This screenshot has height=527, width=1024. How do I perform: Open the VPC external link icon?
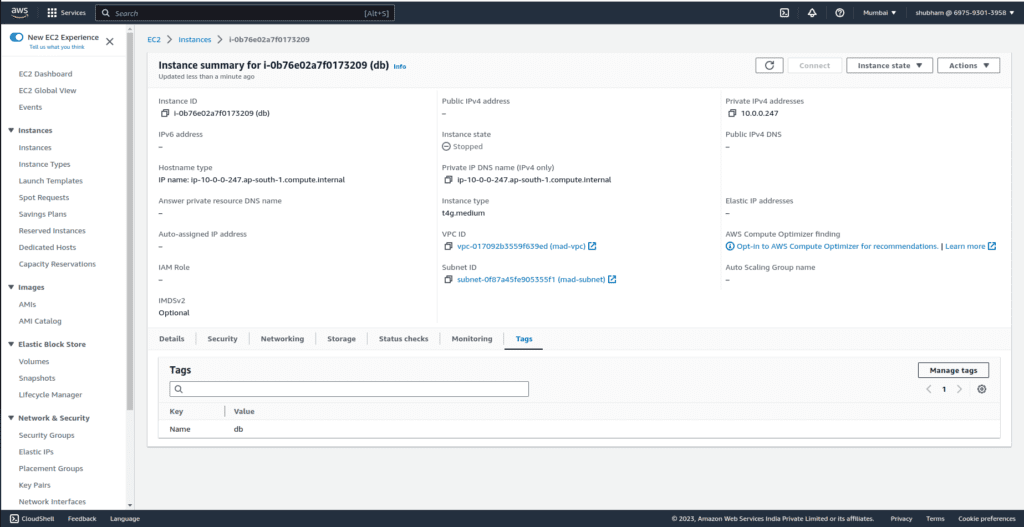pos(592,246)
